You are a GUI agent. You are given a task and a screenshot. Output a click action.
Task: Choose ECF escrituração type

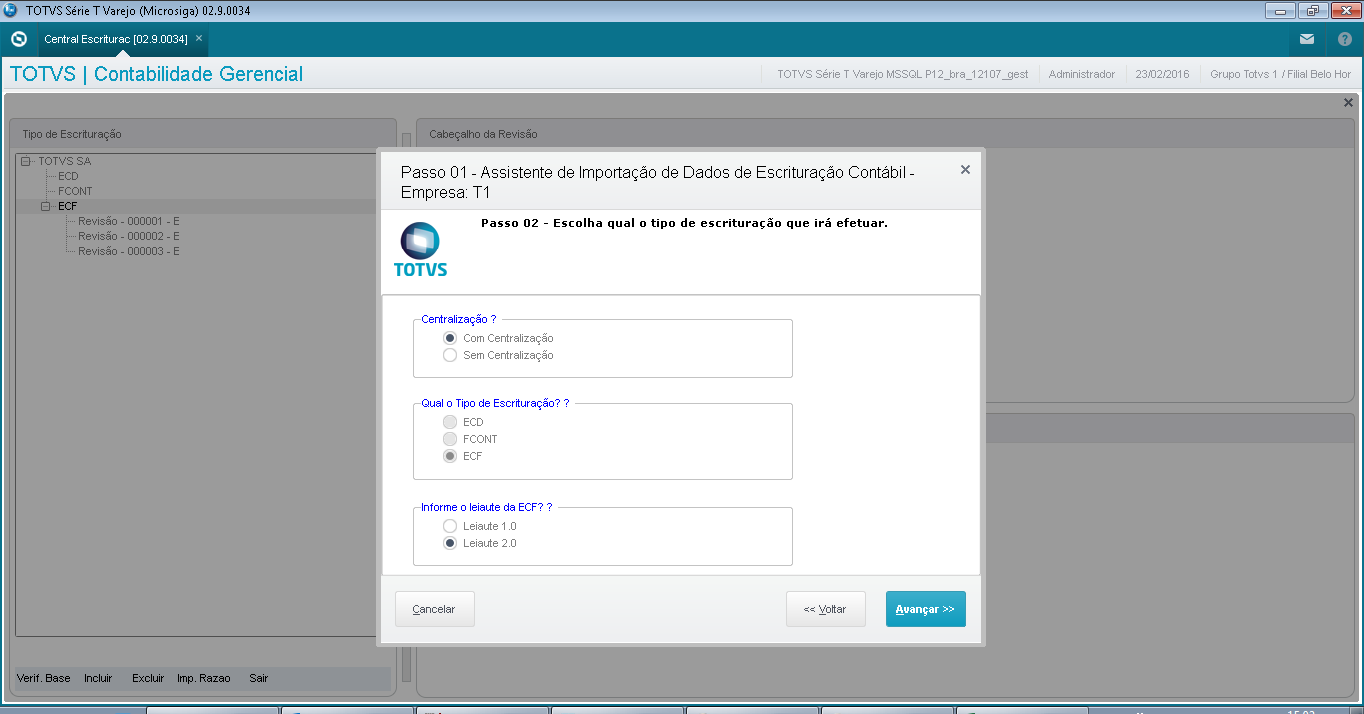450,456
